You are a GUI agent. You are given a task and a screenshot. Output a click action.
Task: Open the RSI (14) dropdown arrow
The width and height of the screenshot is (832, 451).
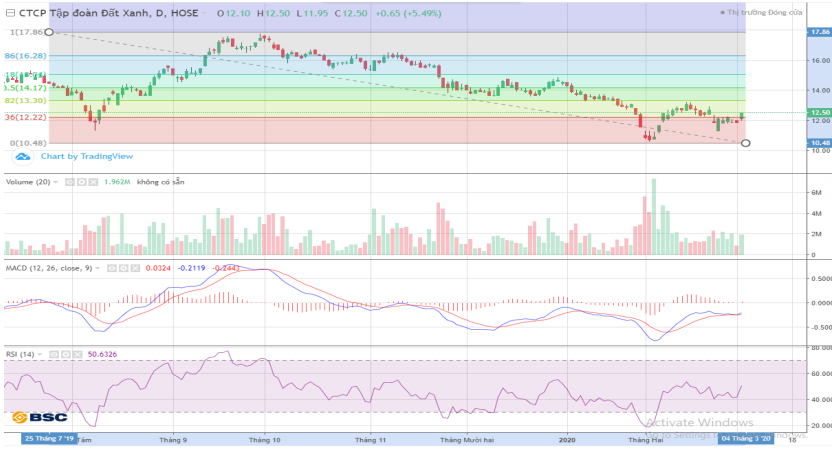click(40, 354)
